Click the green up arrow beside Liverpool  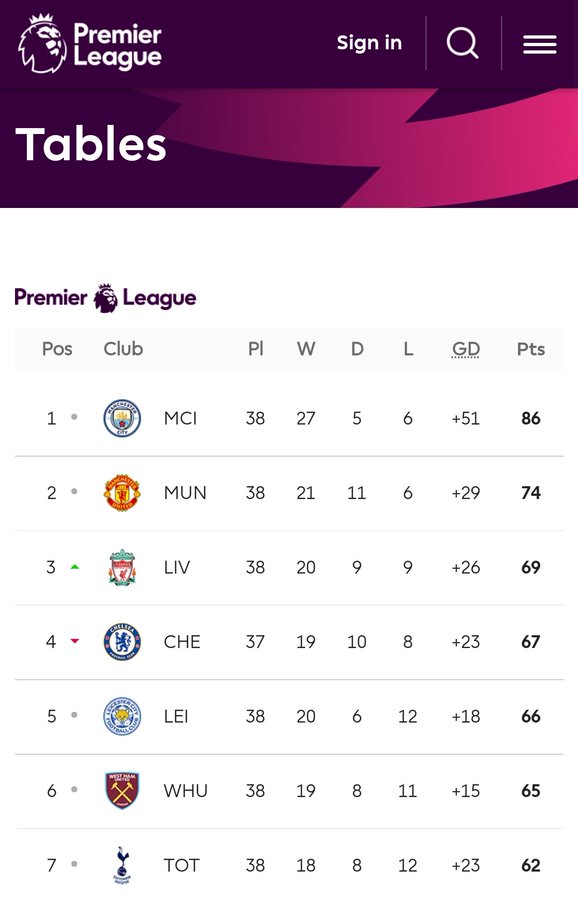(75, 567)
